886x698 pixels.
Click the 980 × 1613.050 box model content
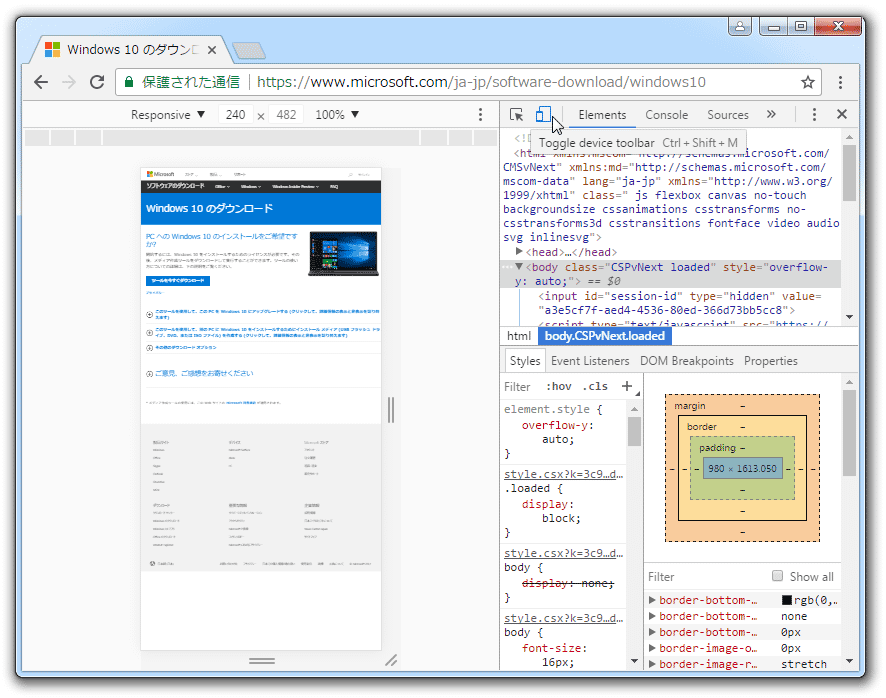click(x=742, y=469)
